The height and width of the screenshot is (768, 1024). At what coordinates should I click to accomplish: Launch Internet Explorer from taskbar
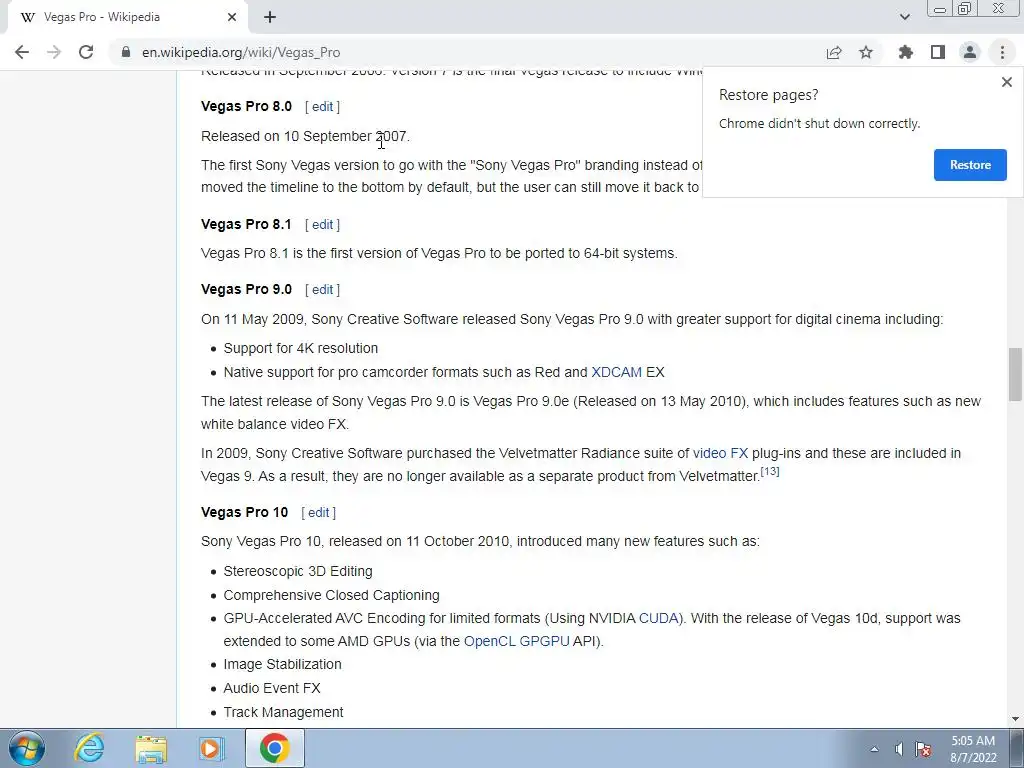point(89,748)
